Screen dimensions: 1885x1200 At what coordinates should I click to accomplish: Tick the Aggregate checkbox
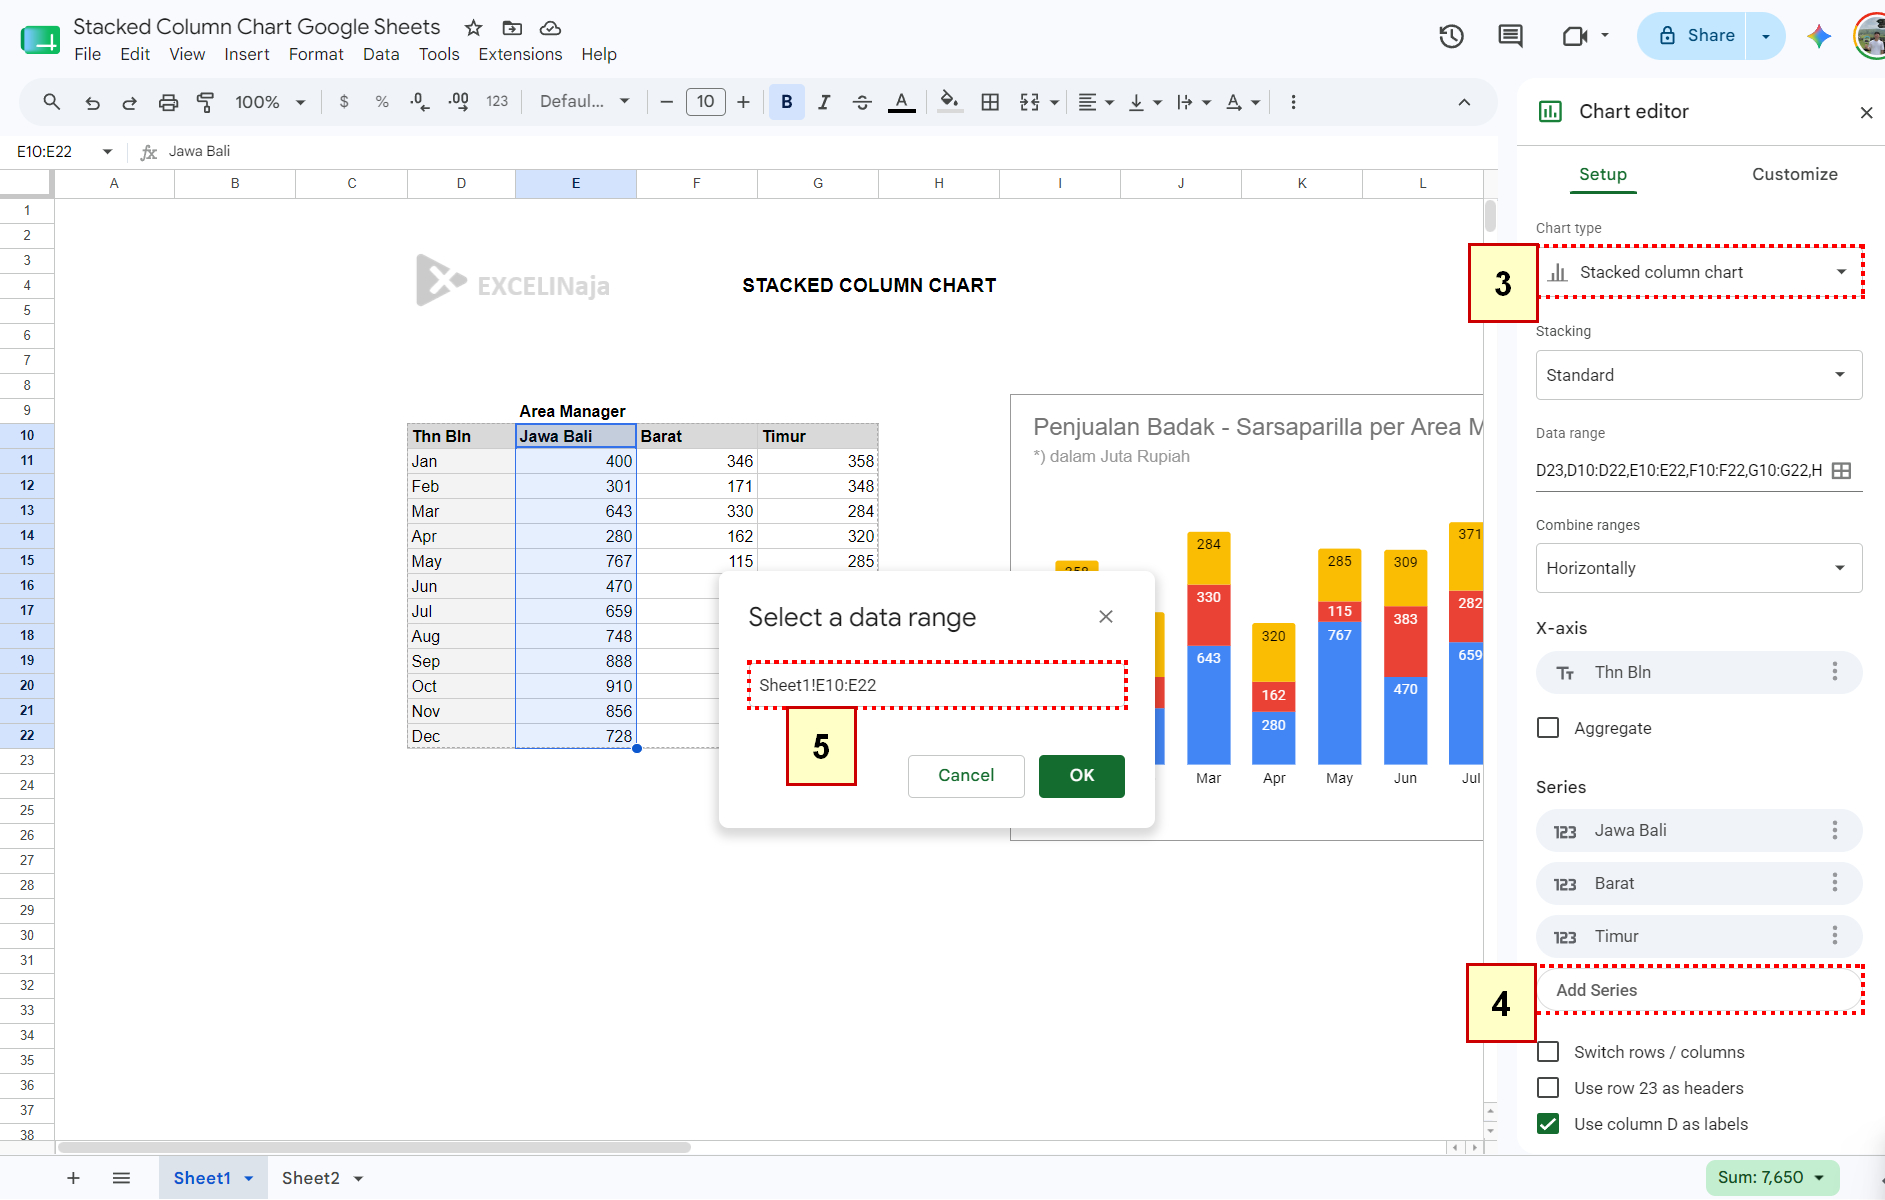(1548, 728)
